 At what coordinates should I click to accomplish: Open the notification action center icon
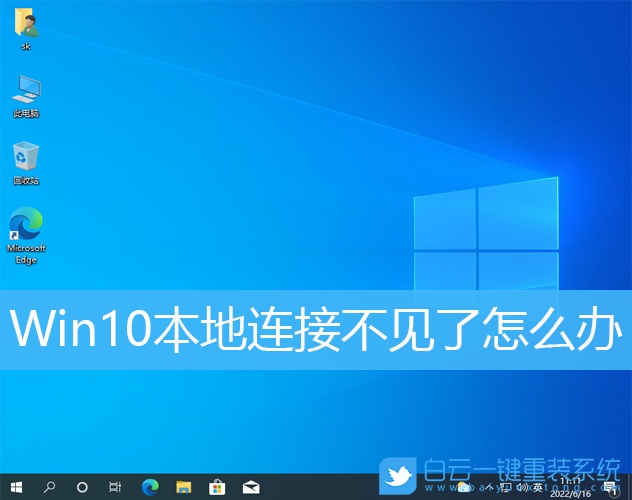click(611, 488)
